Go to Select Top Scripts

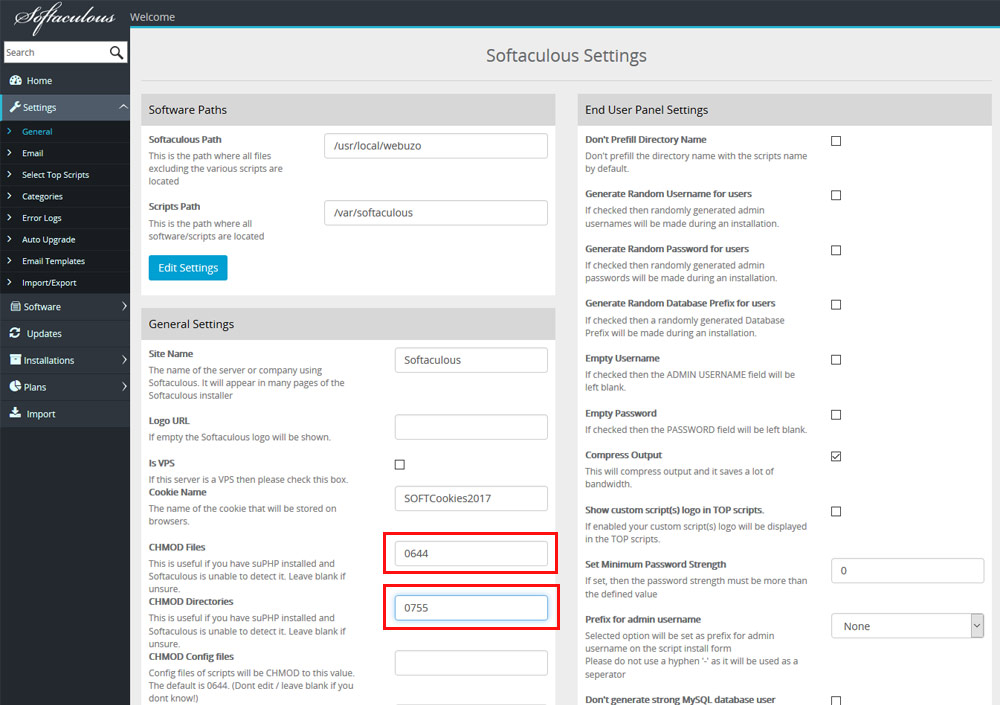pyautogui.click(x=55, y=175)
